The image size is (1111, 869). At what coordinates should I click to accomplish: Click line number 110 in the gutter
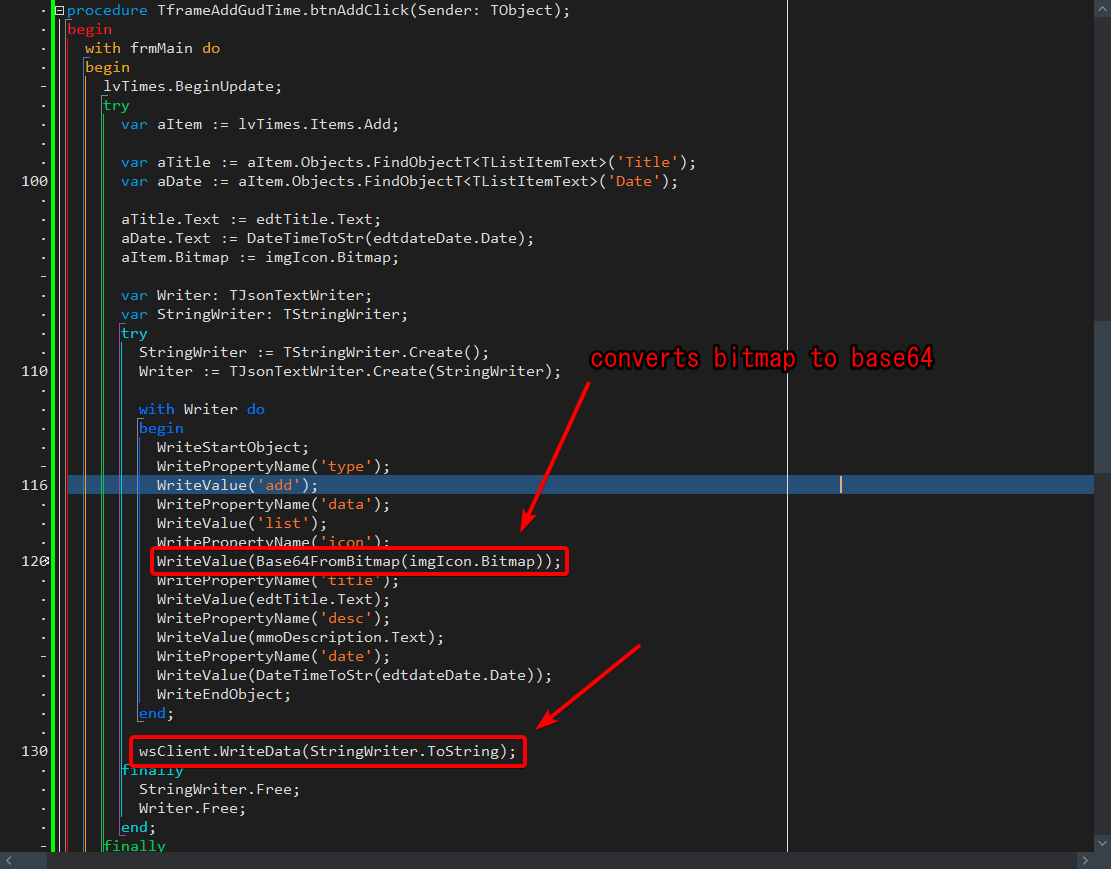[x=34, y=371]
